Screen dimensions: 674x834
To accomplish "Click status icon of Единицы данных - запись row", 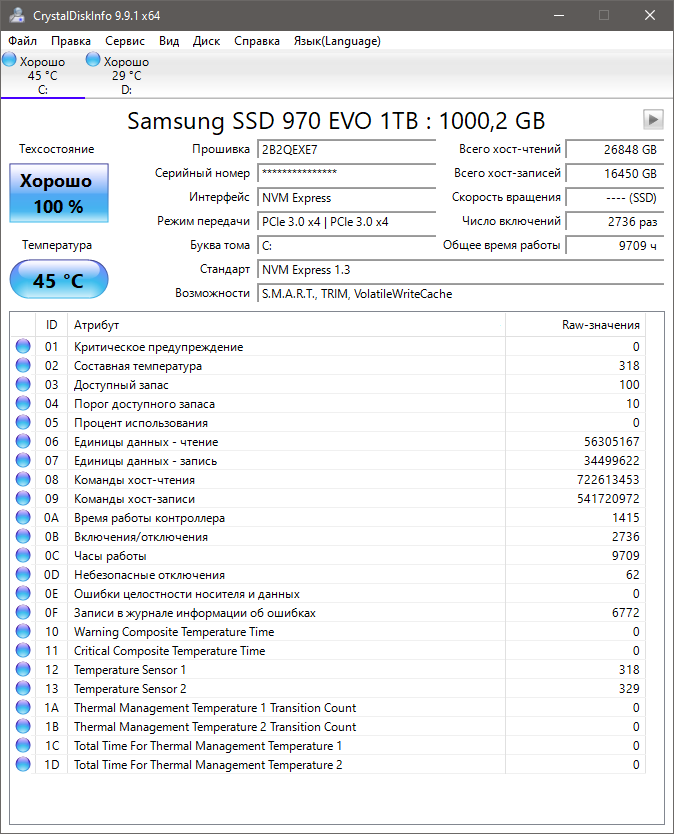I will (23, 460).
